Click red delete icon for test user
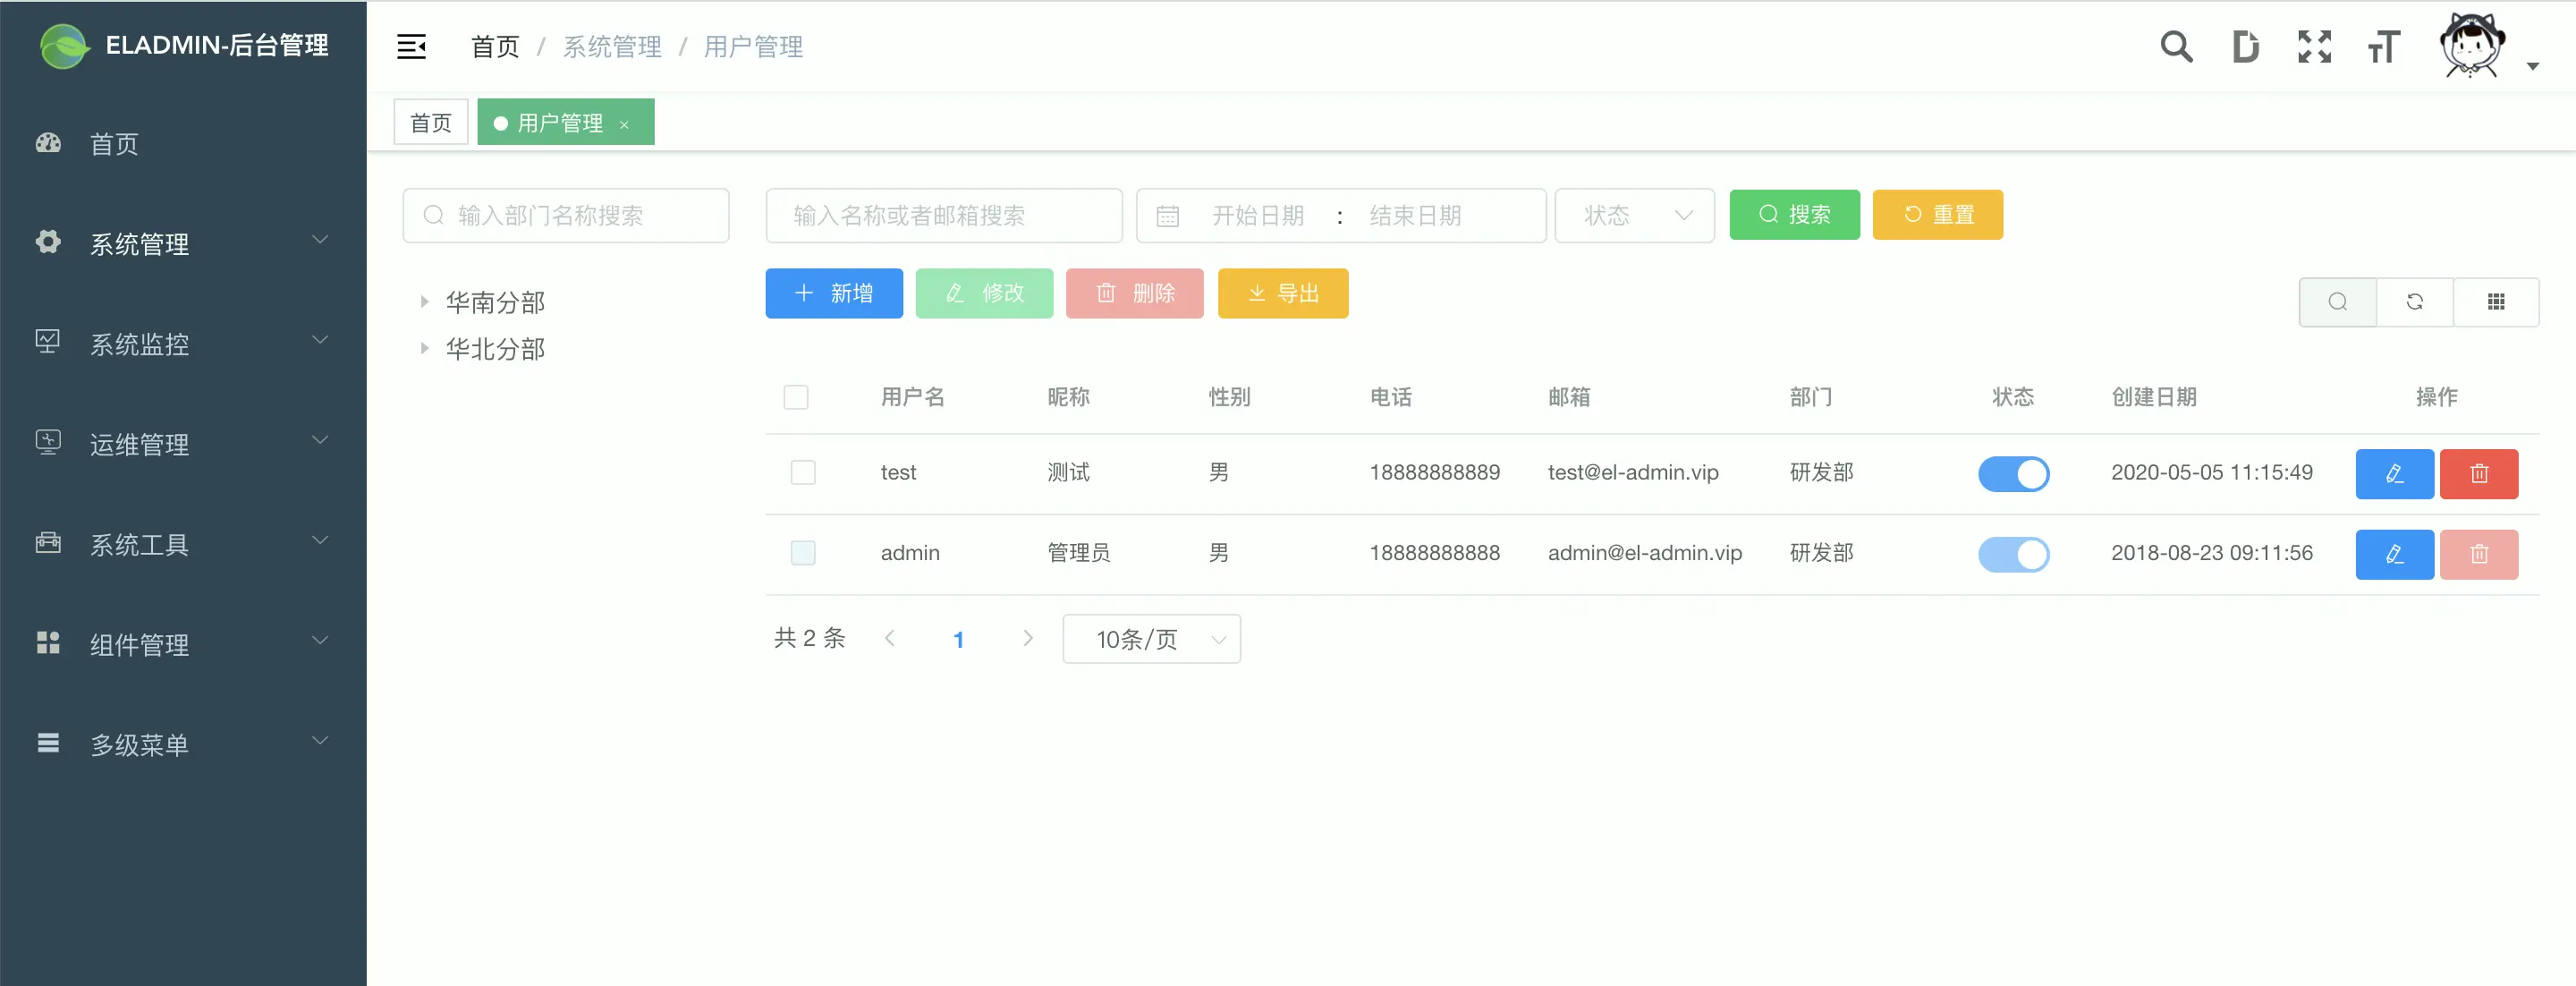2576x986 pixels. coord(2478,473)
